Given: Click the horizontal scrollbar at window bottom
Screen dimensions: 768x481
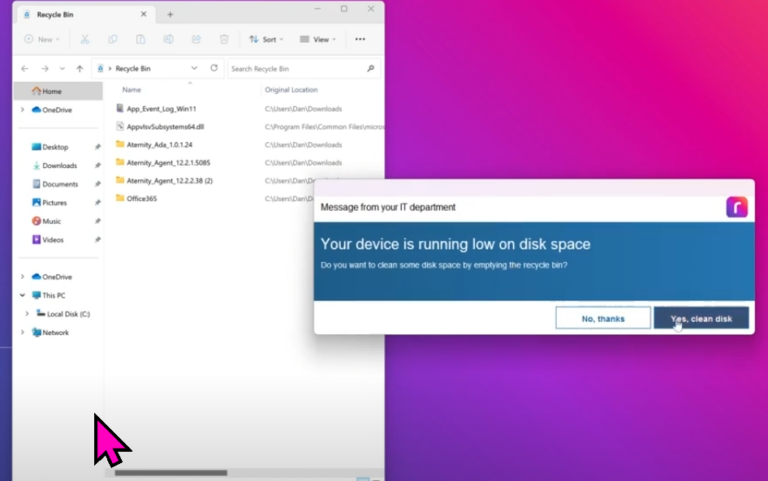Looking at the screenshot, I should coord(170,473).
